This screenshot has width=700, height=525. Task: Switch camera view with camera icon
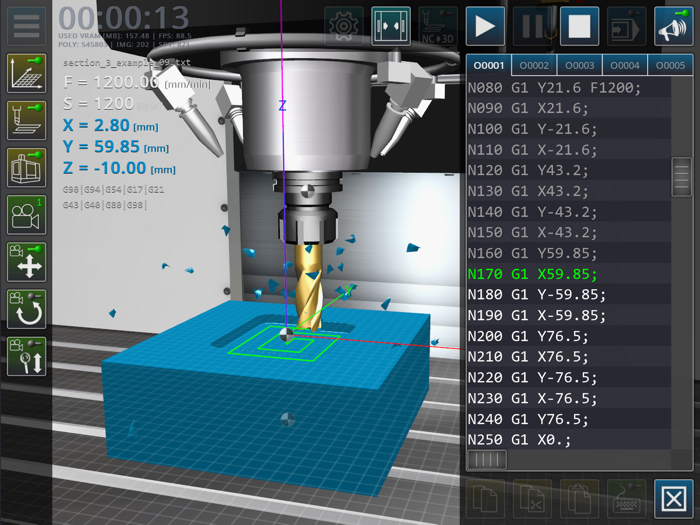[26, 215]
